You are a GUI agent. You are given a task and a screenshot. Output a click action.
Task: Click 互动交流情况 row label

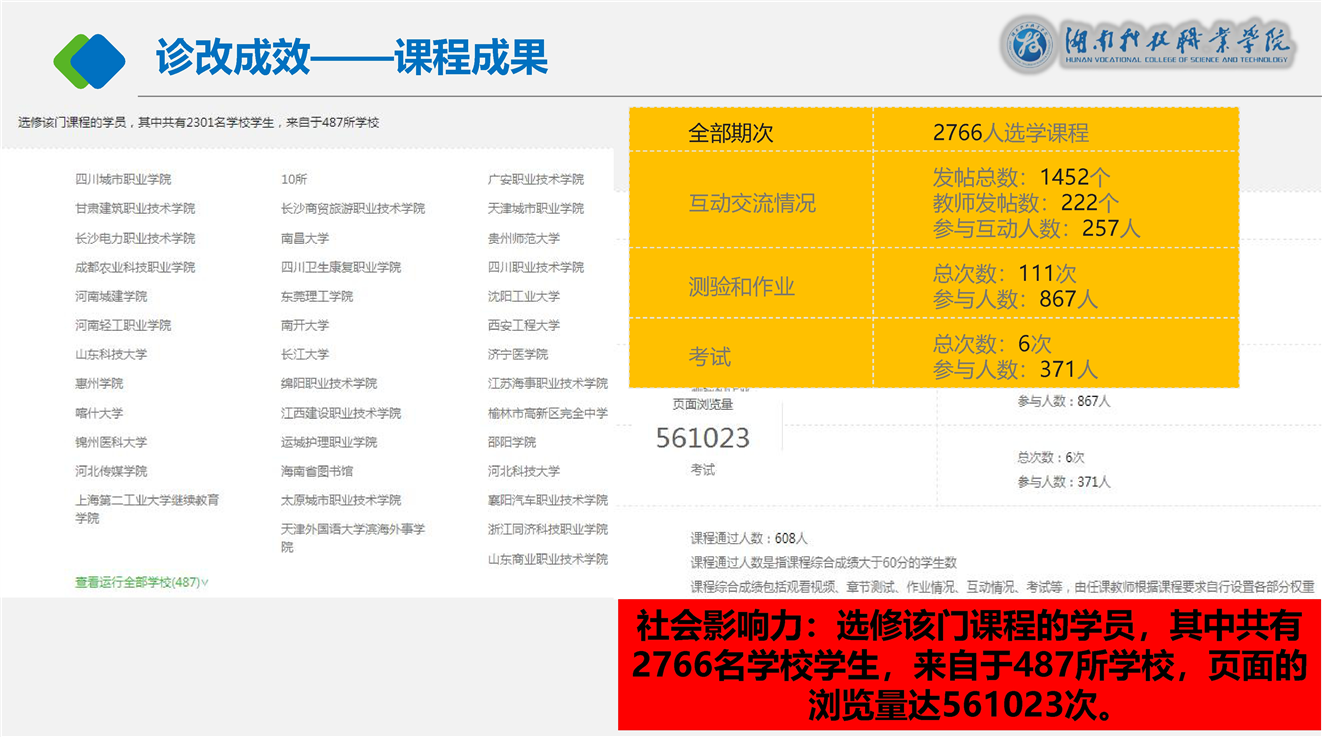[752, 203]
